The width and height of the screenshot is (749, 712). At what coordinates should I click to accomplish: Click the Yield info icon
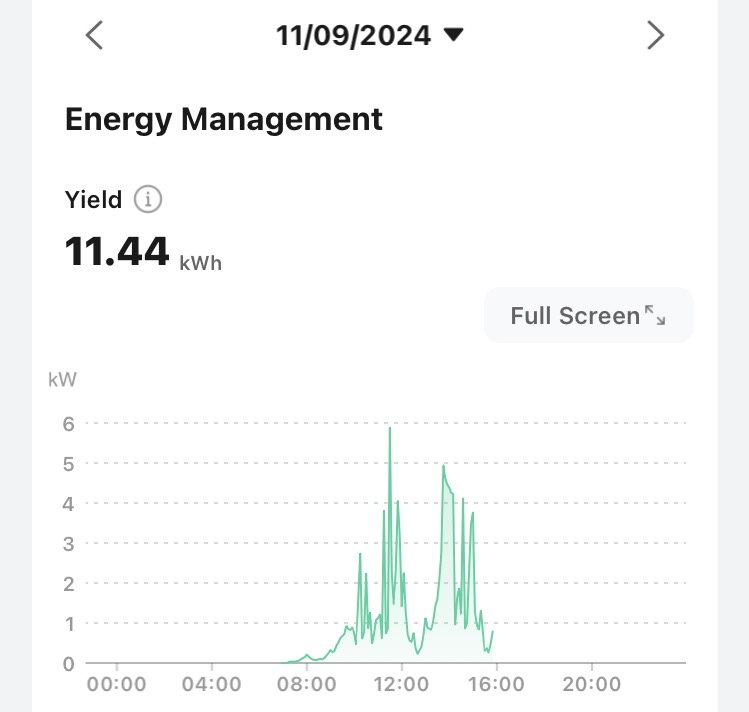(x=148, y=200)
